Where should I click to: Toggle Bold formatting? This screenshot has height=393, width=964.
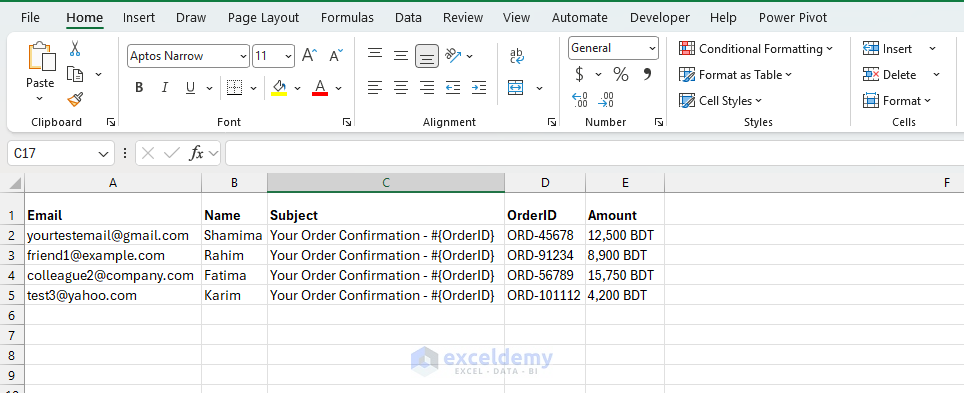[x=139, y=88]
